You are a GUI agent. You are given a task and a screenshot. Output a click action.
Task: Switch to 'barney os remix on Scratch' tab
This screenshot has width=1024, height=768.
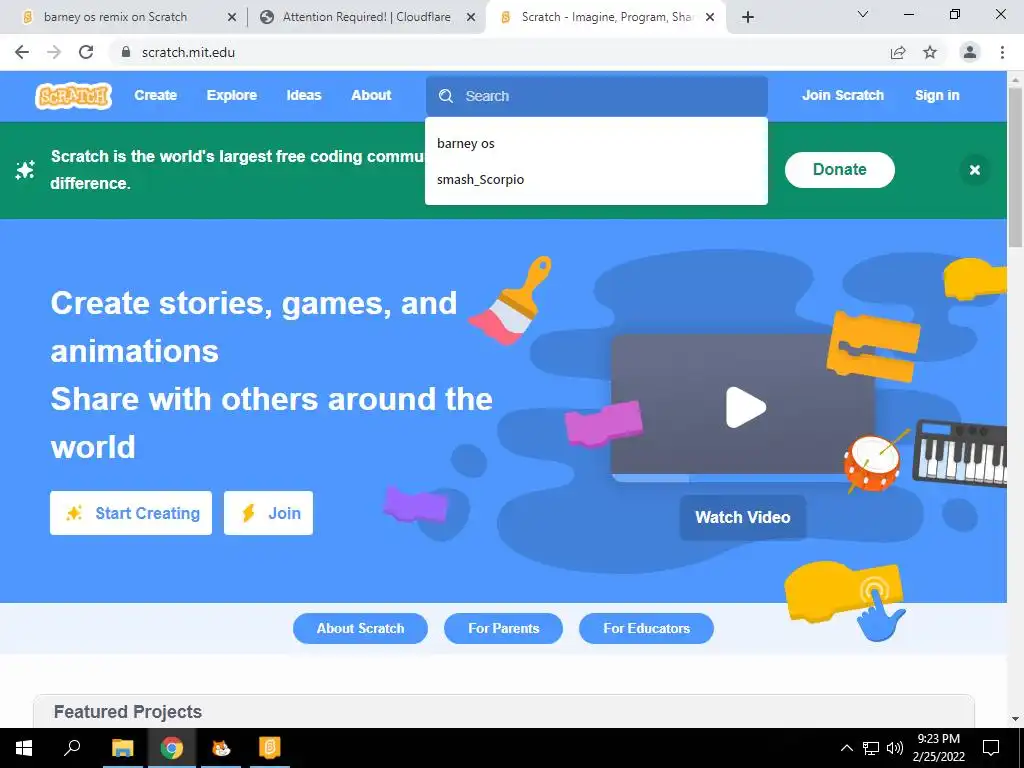(x=116, y=17)
